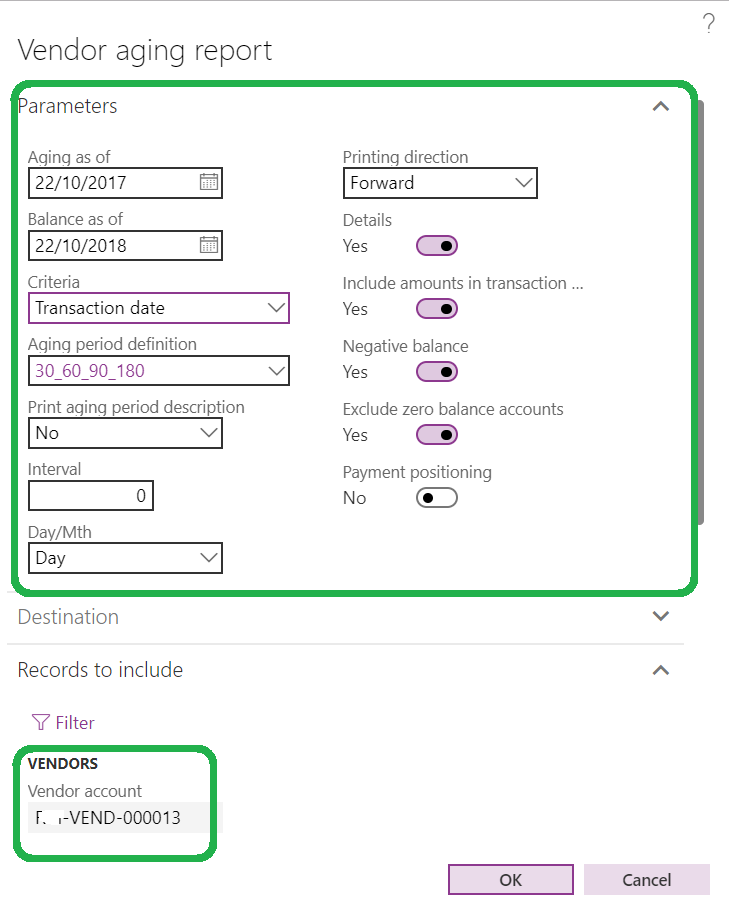Open Print aging period description dropdown
This screenshot has height=913, width=729.
click(208, 433)
